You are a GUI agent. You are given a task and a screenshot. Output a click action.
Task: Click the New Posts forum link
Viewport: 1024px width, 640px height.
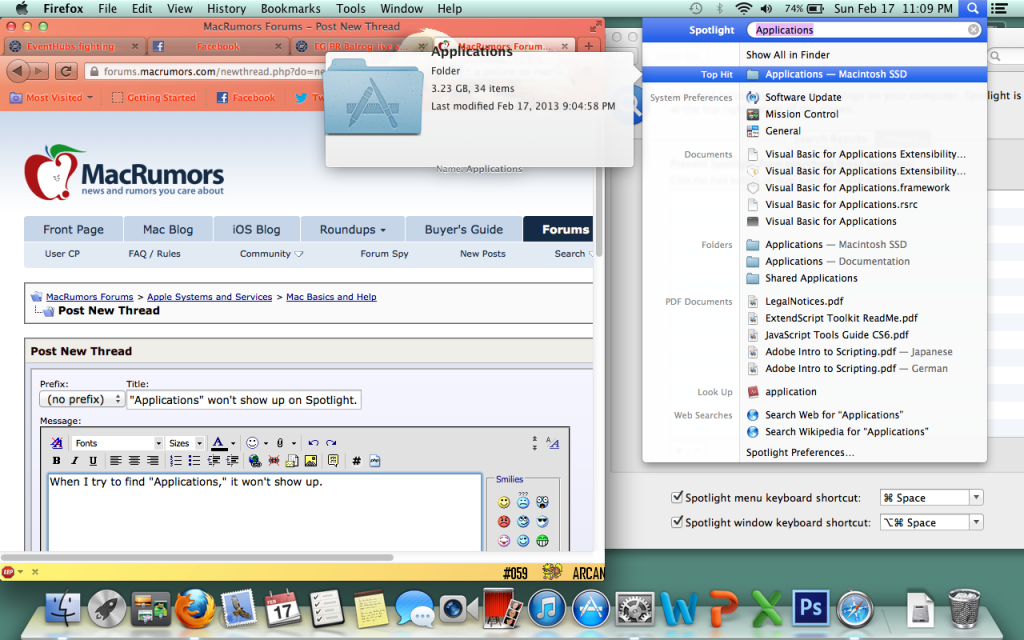click(x=483, y=253)
